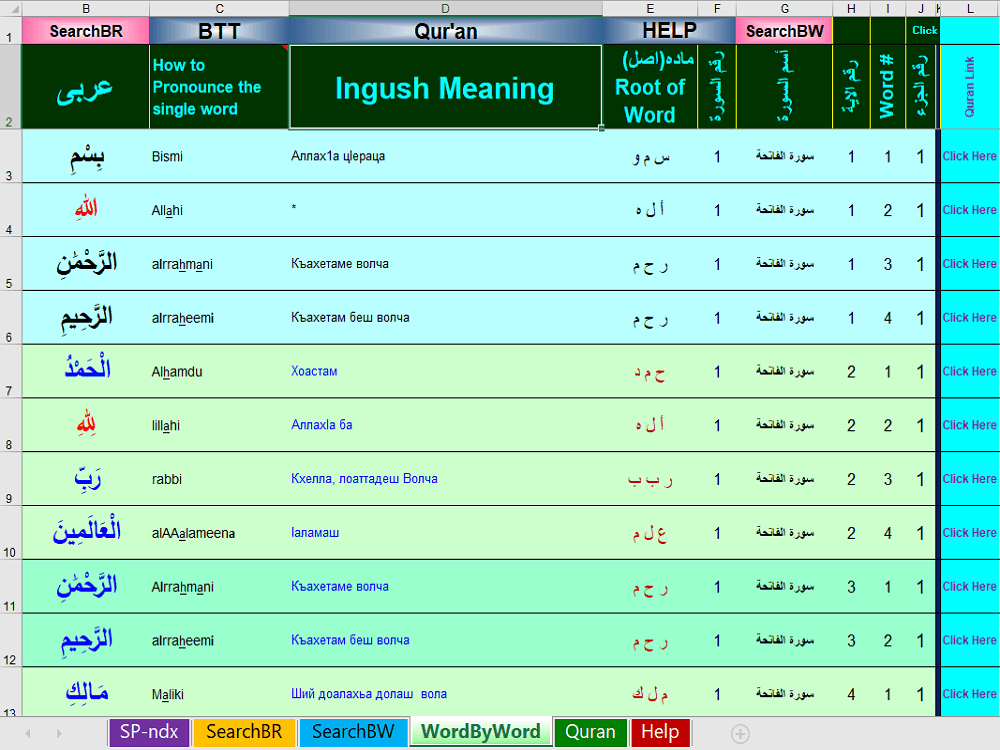Select the عربى header cell

point(85,87)
